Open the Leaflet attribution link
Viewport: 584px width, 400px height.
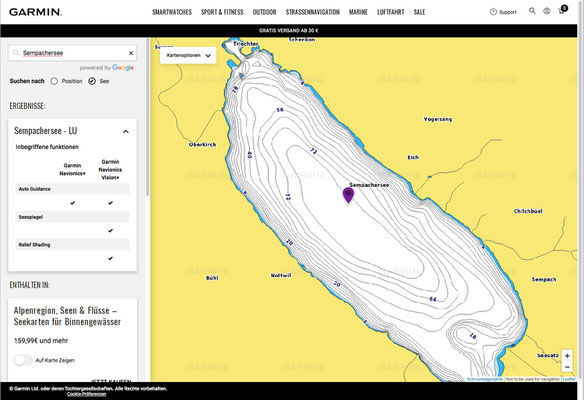tap(569, 379)
